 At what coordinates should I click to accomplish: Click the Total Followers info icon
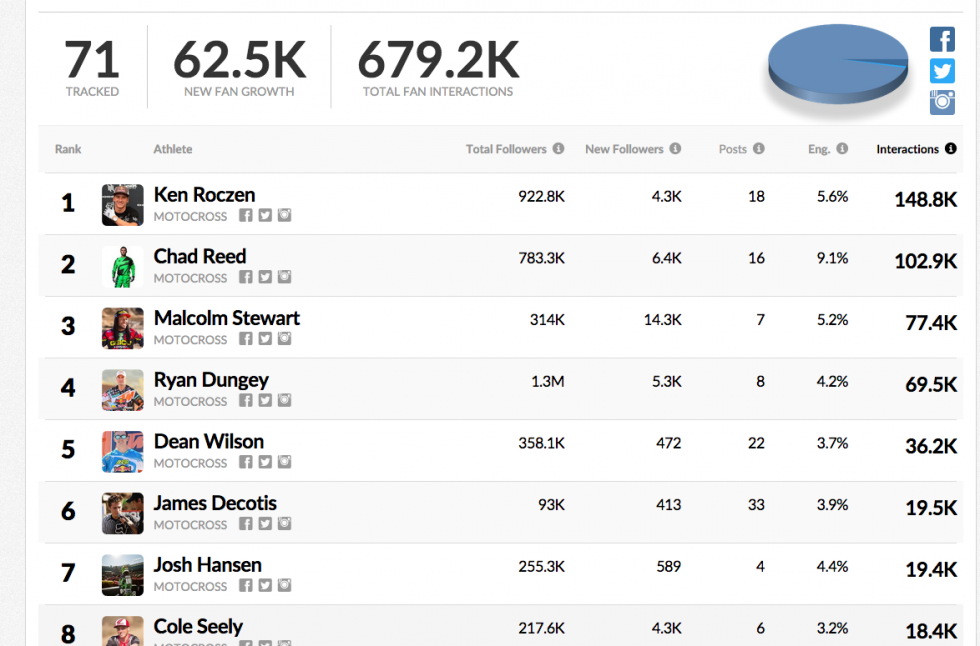click(x=558, y=149)
